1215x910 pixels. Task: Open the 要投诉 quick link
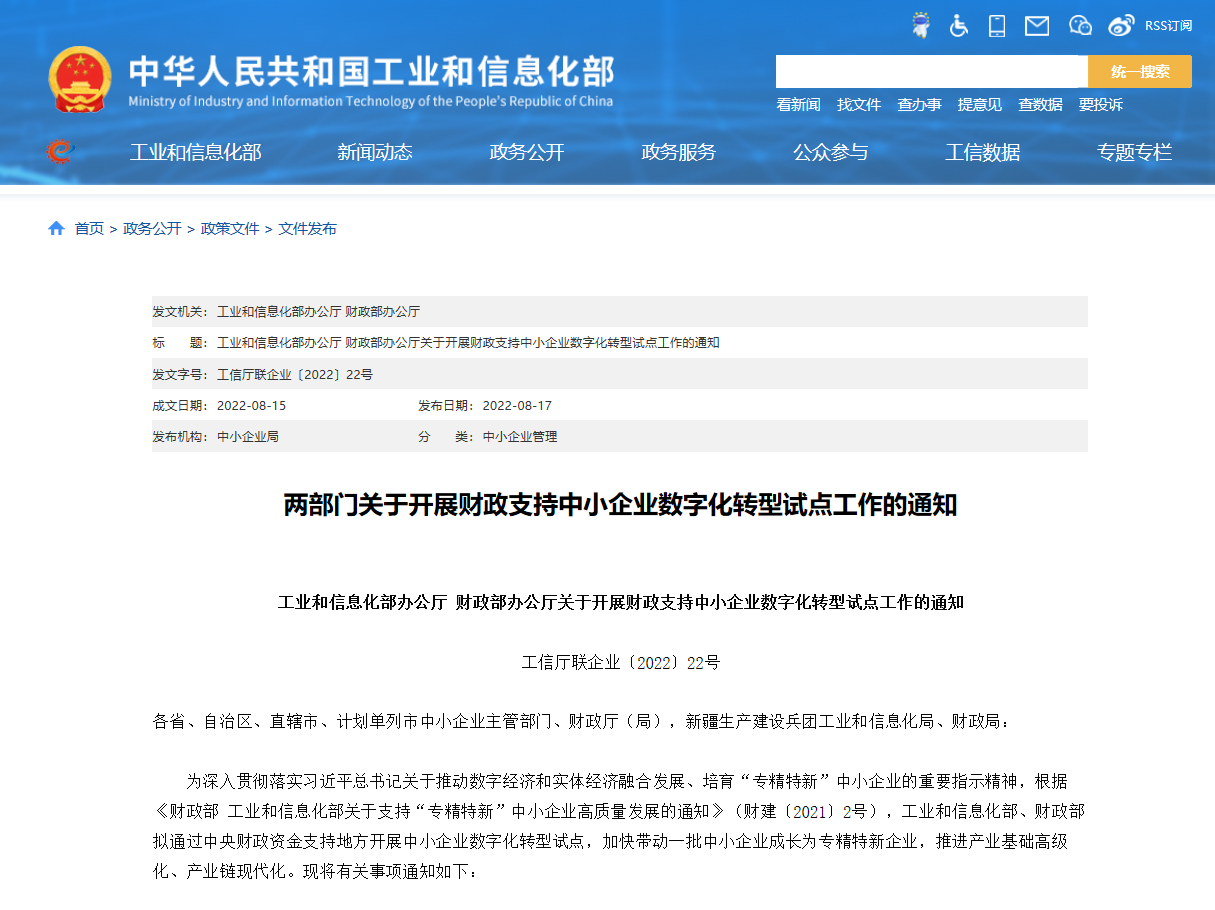point(1100,104)
